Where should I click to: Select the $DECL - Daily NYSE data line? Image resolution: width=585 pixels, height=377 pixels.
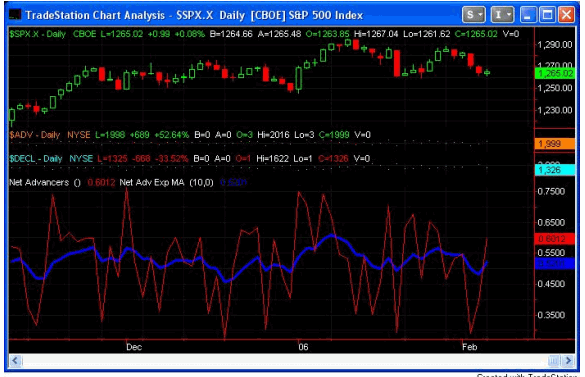(190, 159)
